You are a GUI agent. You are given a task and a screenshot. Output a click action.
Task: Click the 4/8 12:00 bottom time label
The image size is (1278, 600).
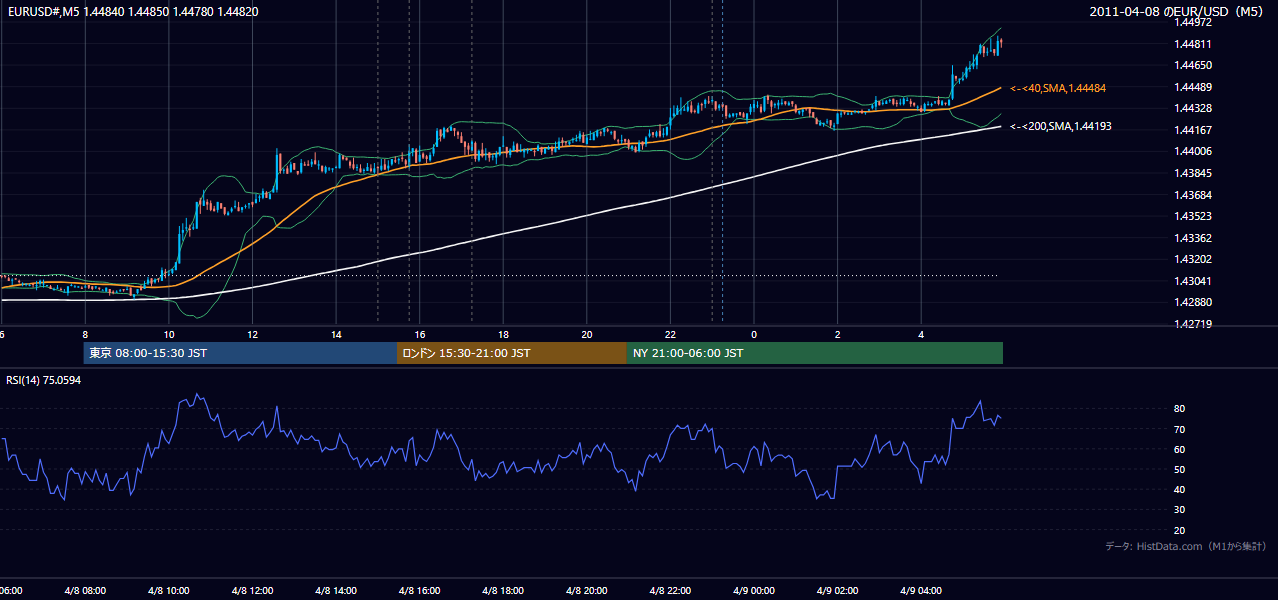point(252,591)
